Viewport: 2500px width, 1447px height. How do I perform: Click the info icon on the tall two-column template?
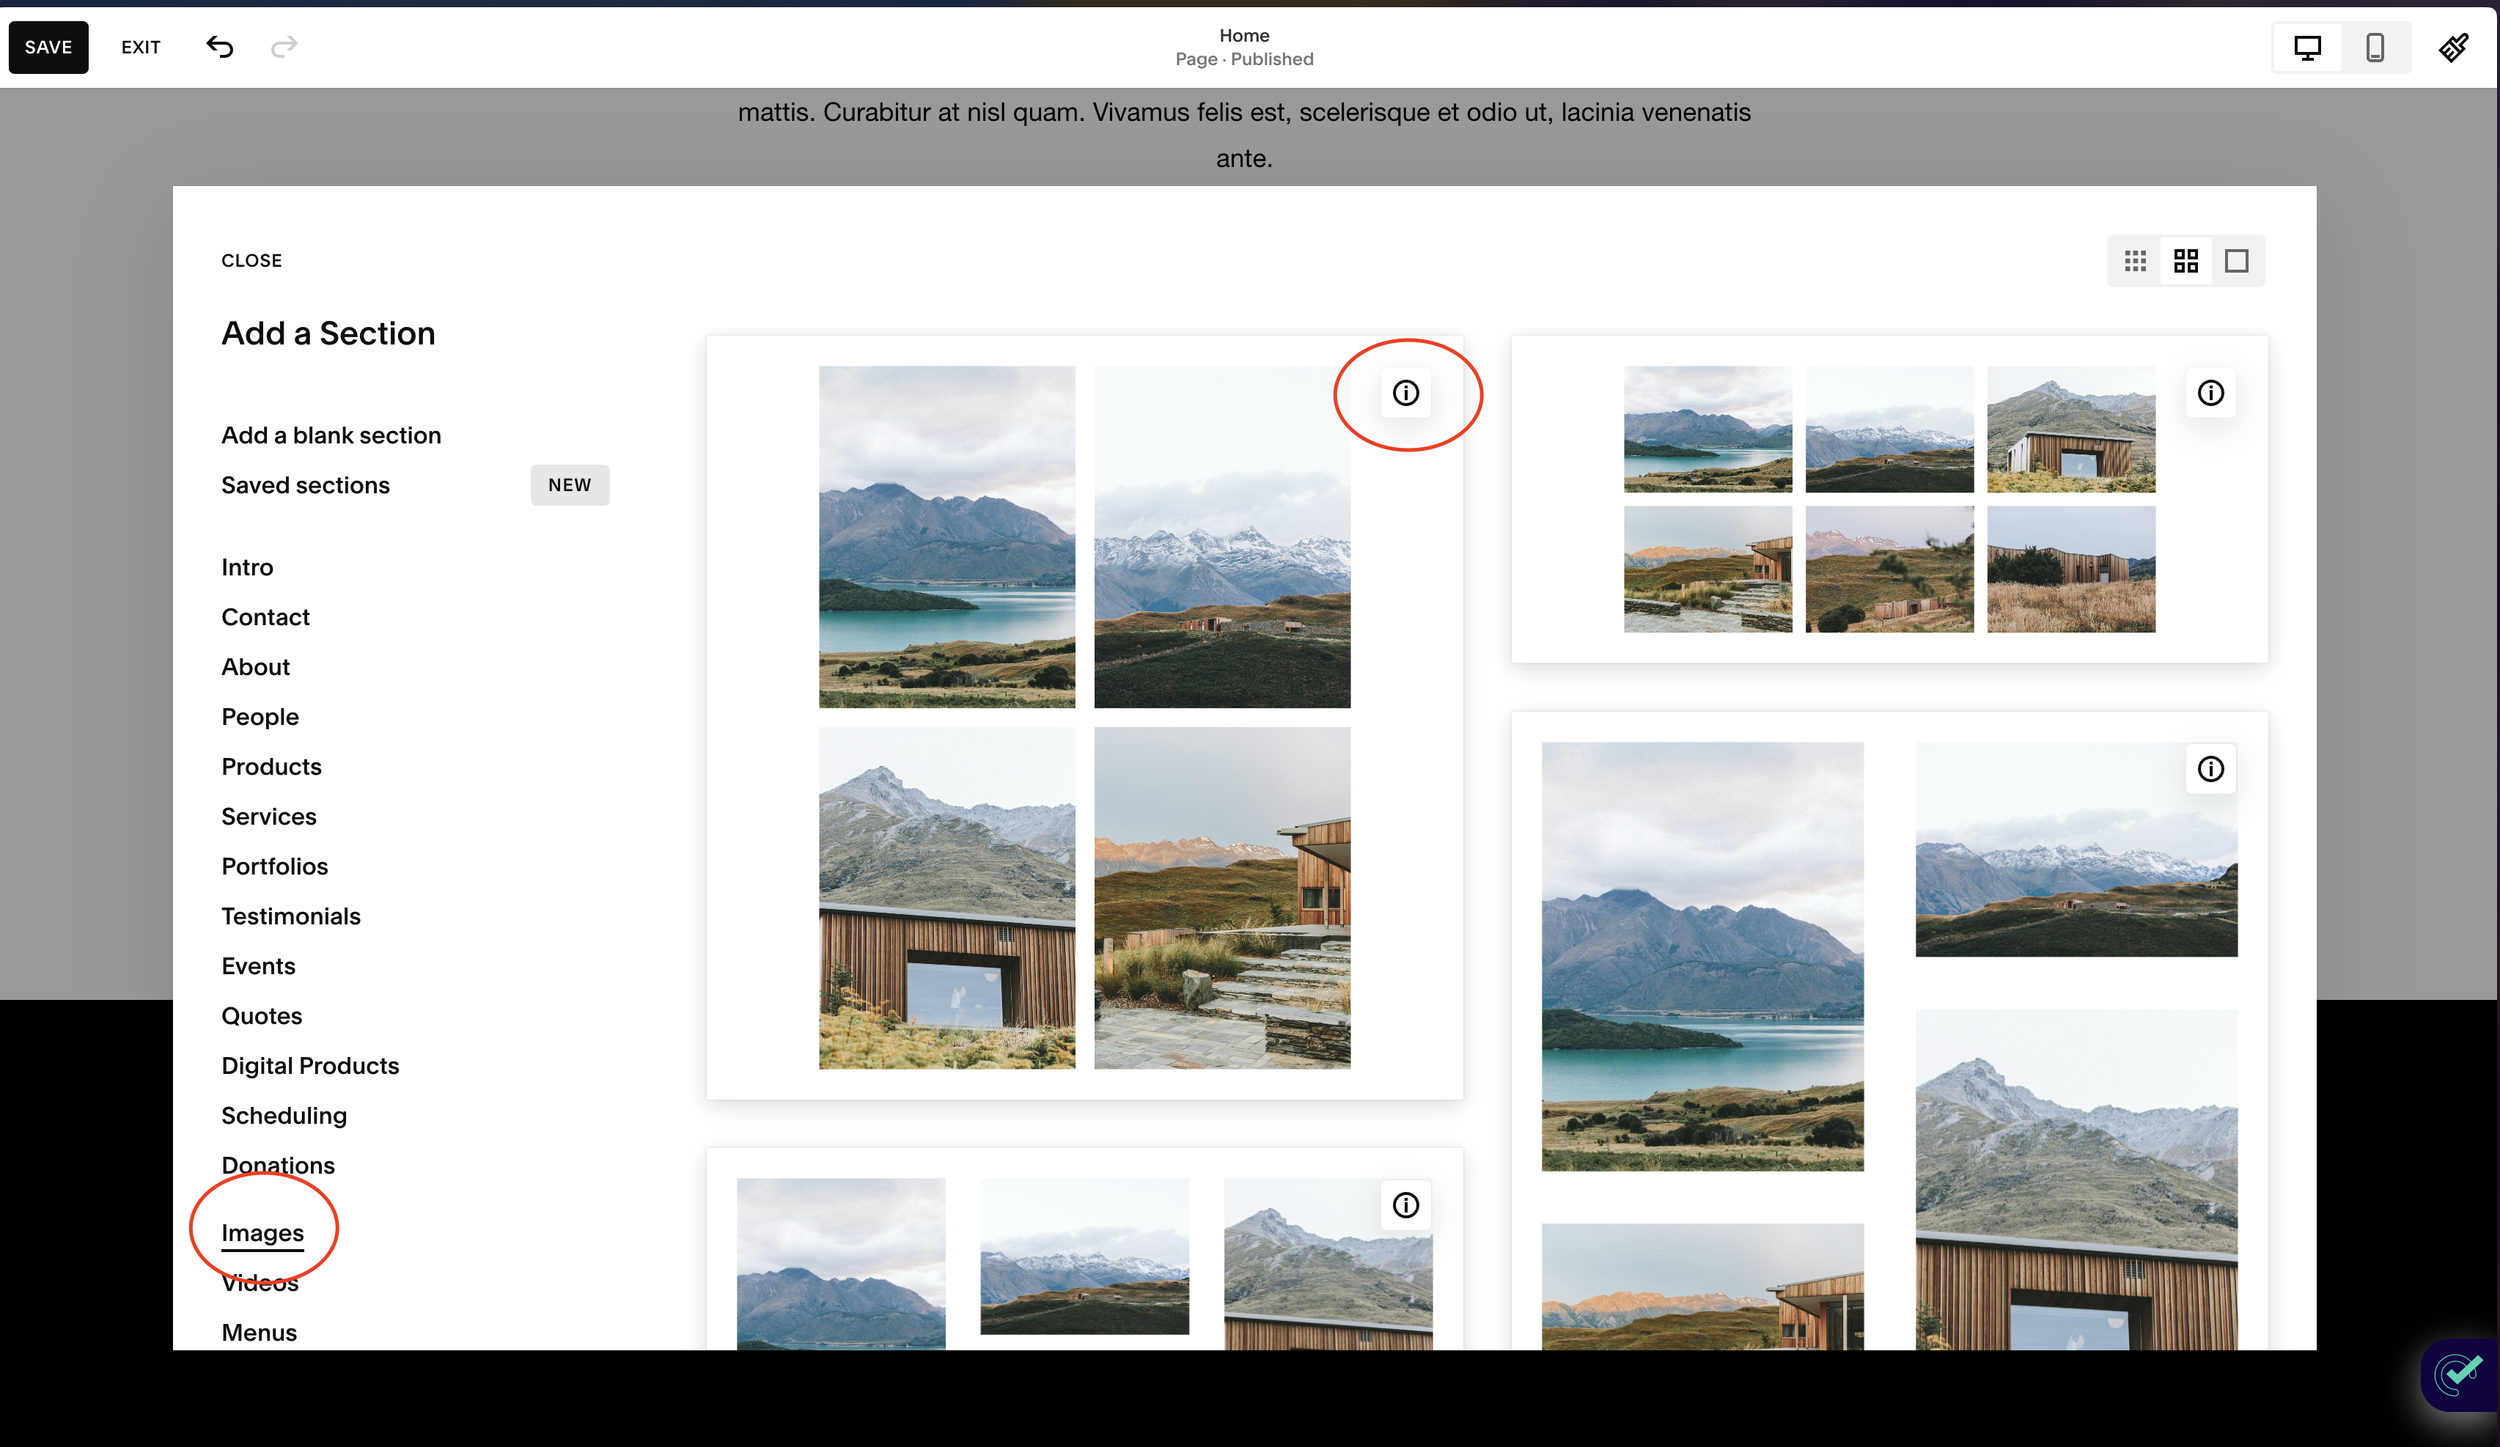2211,768
